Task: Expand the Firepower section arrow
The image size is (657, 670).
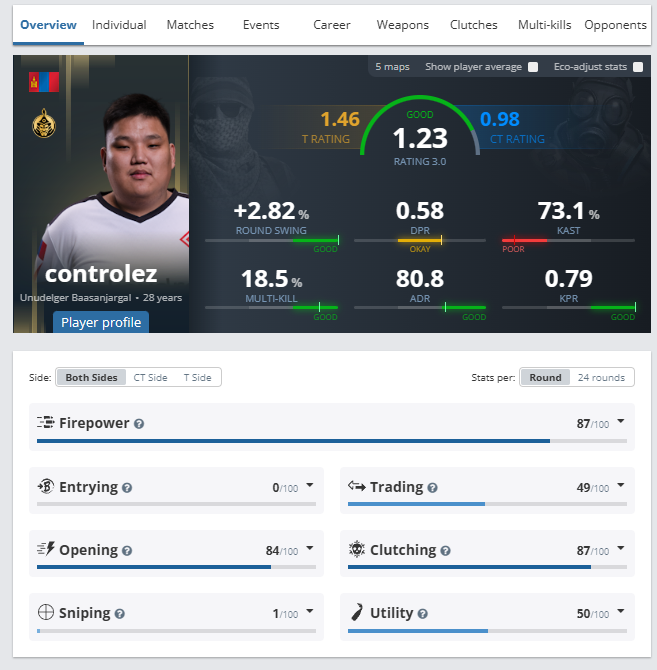Action: tap(621, 421)
